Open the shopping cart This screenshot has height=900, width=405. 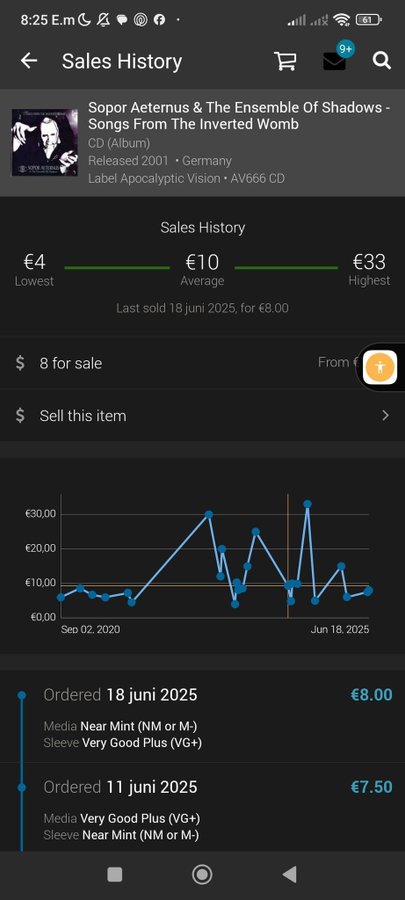[x=285, y=61]
